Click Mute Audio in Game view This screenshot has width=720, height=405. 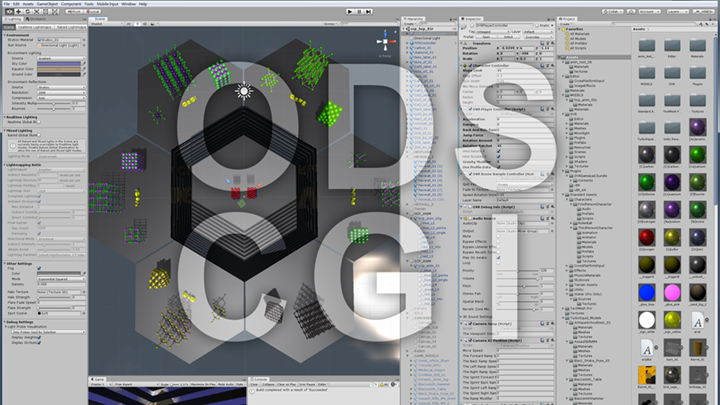point(226,384)
